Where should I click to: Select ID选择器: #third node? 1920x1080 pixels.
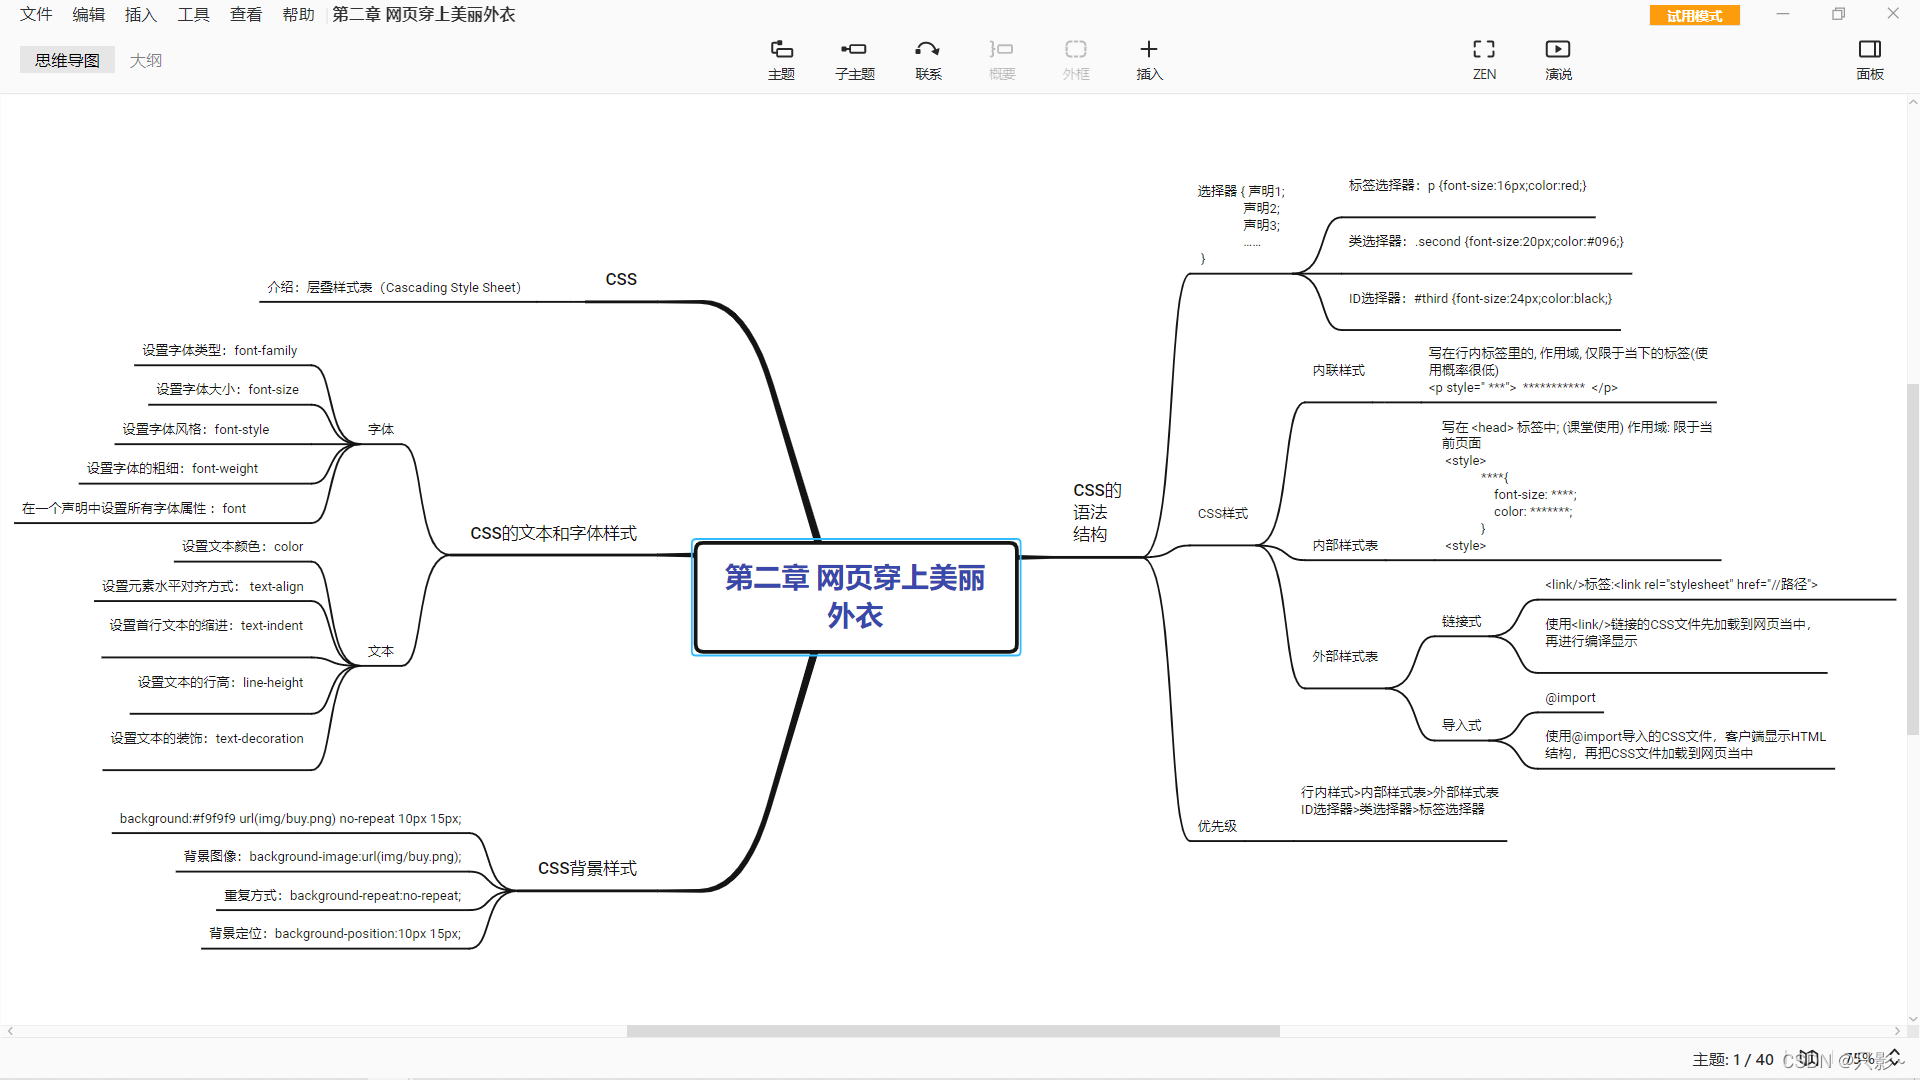pyautogui.click(x=1480, y=298)
